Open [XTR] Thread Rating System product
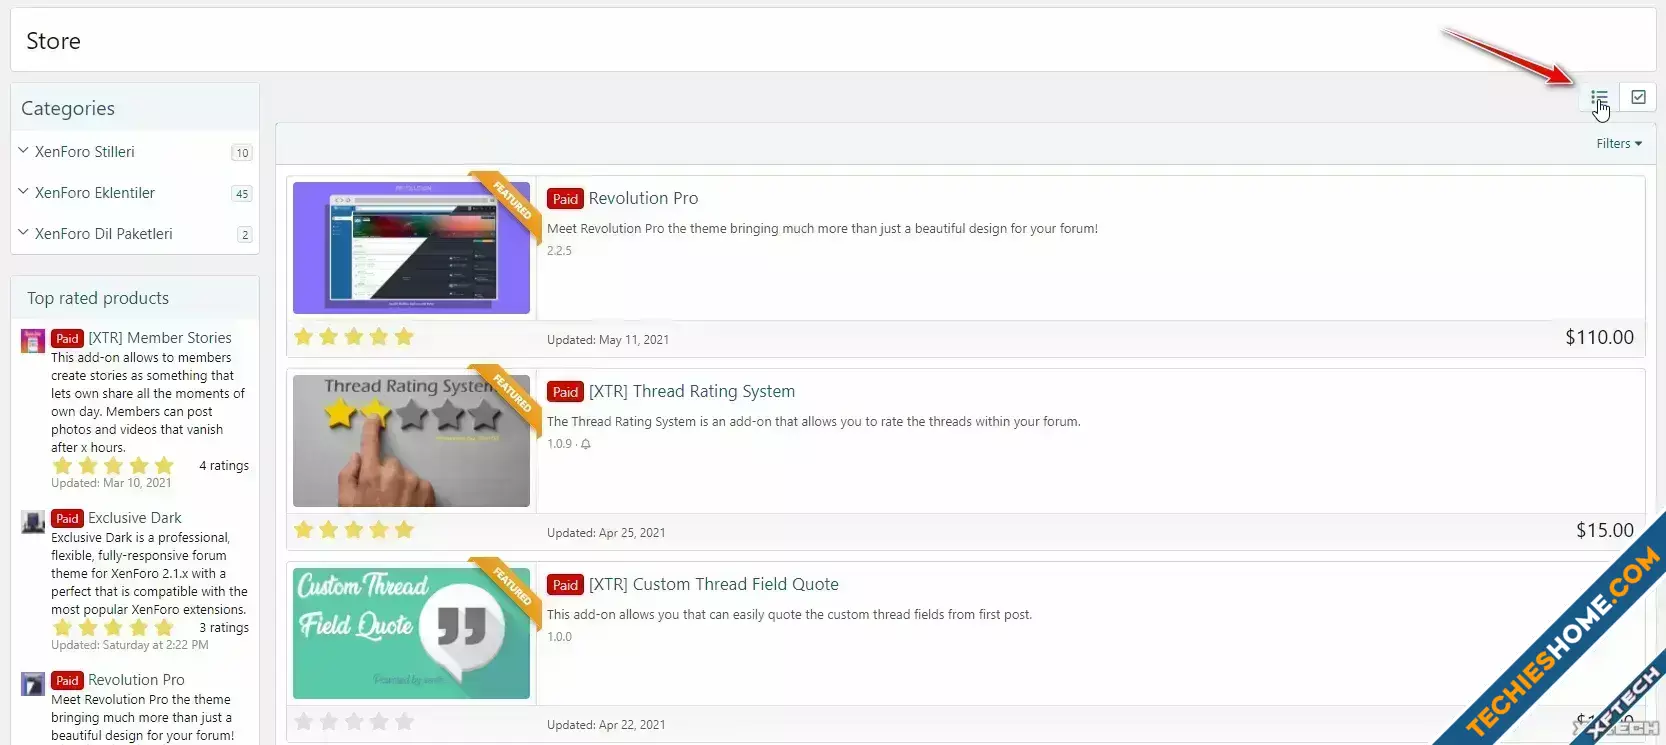The height and width of the screenshot is (745, 1666). (x=692, y=391)
